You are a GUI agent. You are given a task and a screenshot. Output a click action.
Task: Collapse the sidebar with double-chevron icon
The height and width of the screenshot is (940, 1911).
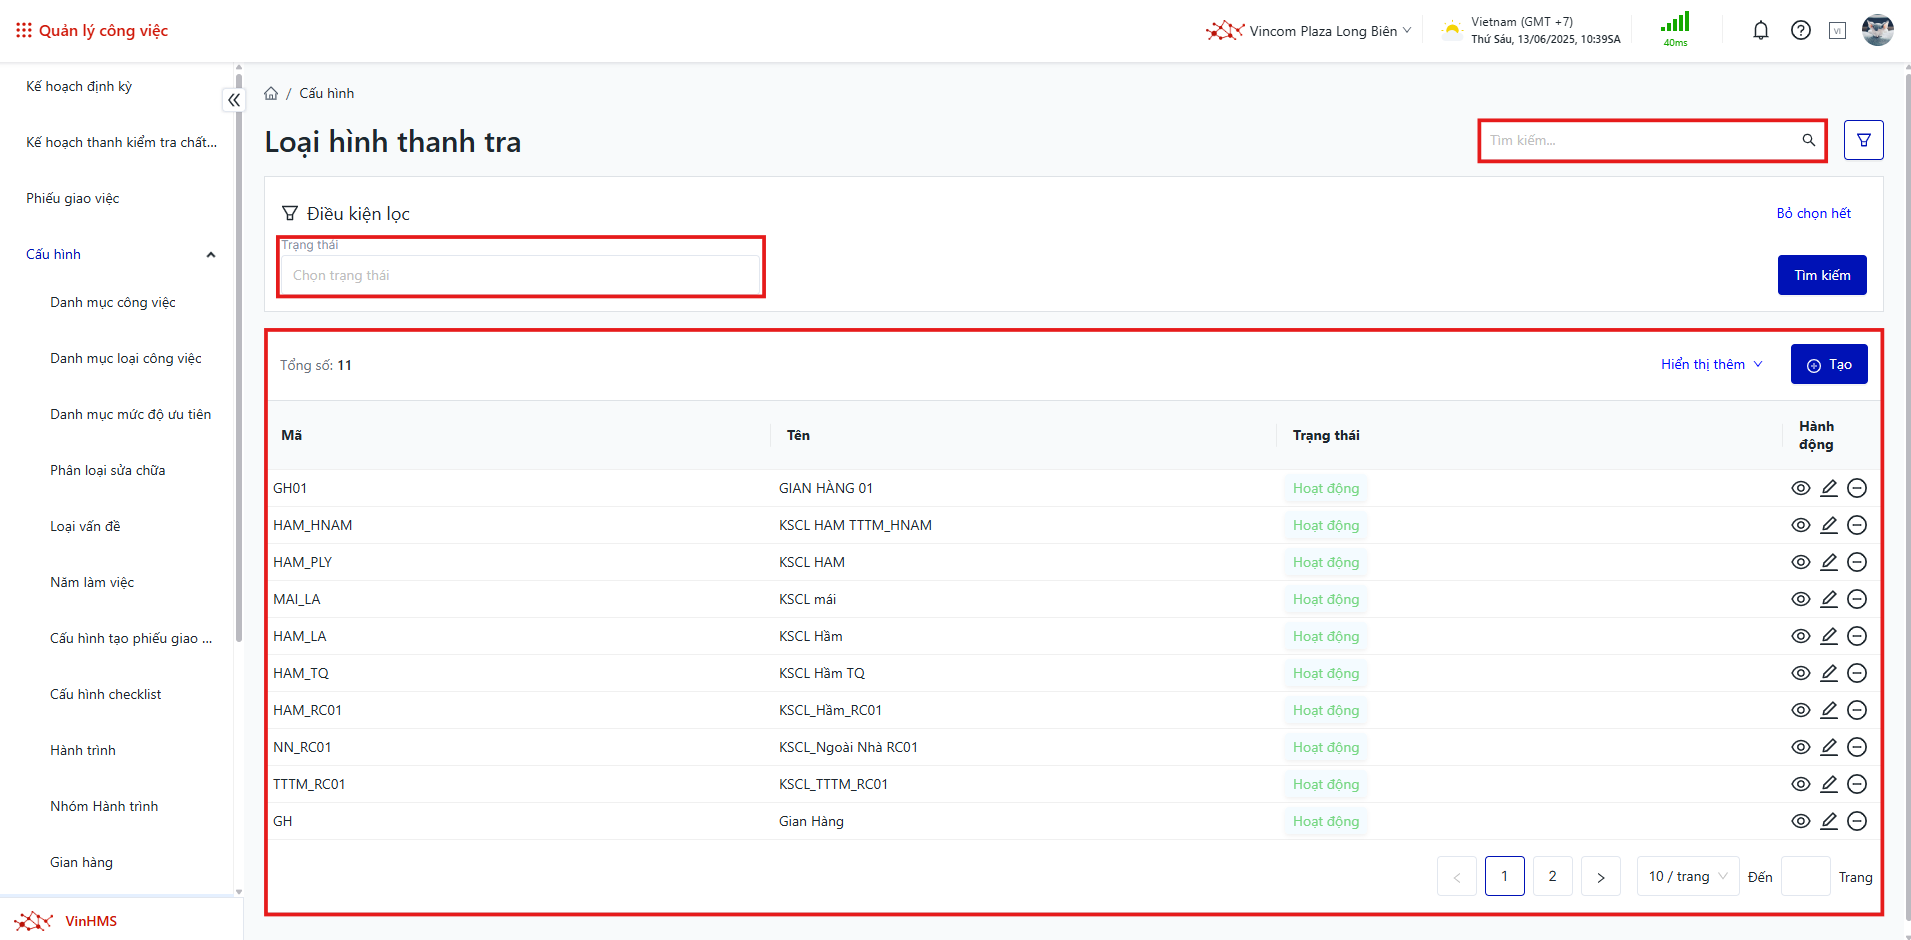[234, 100]
